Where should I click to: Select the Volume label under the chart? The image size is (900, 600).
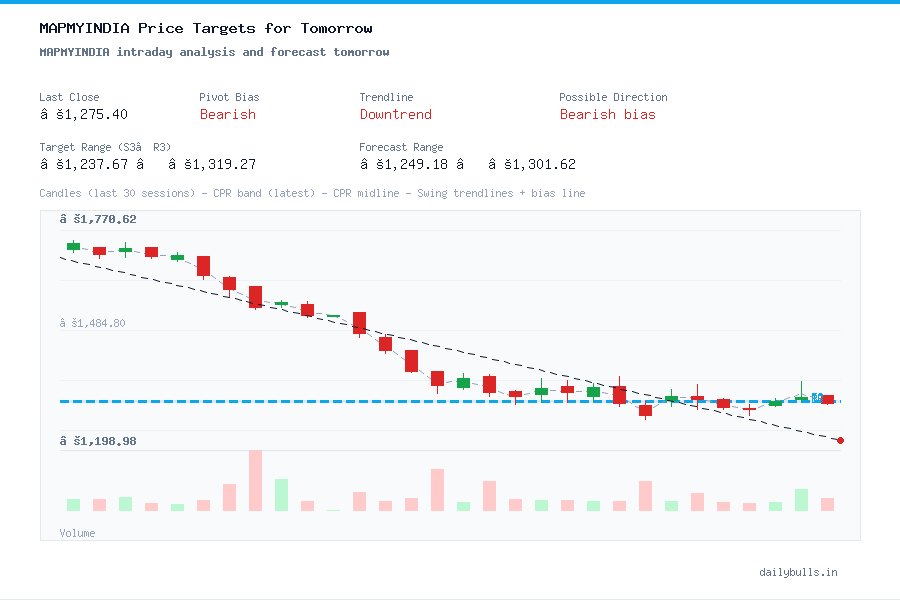(77, 533)
